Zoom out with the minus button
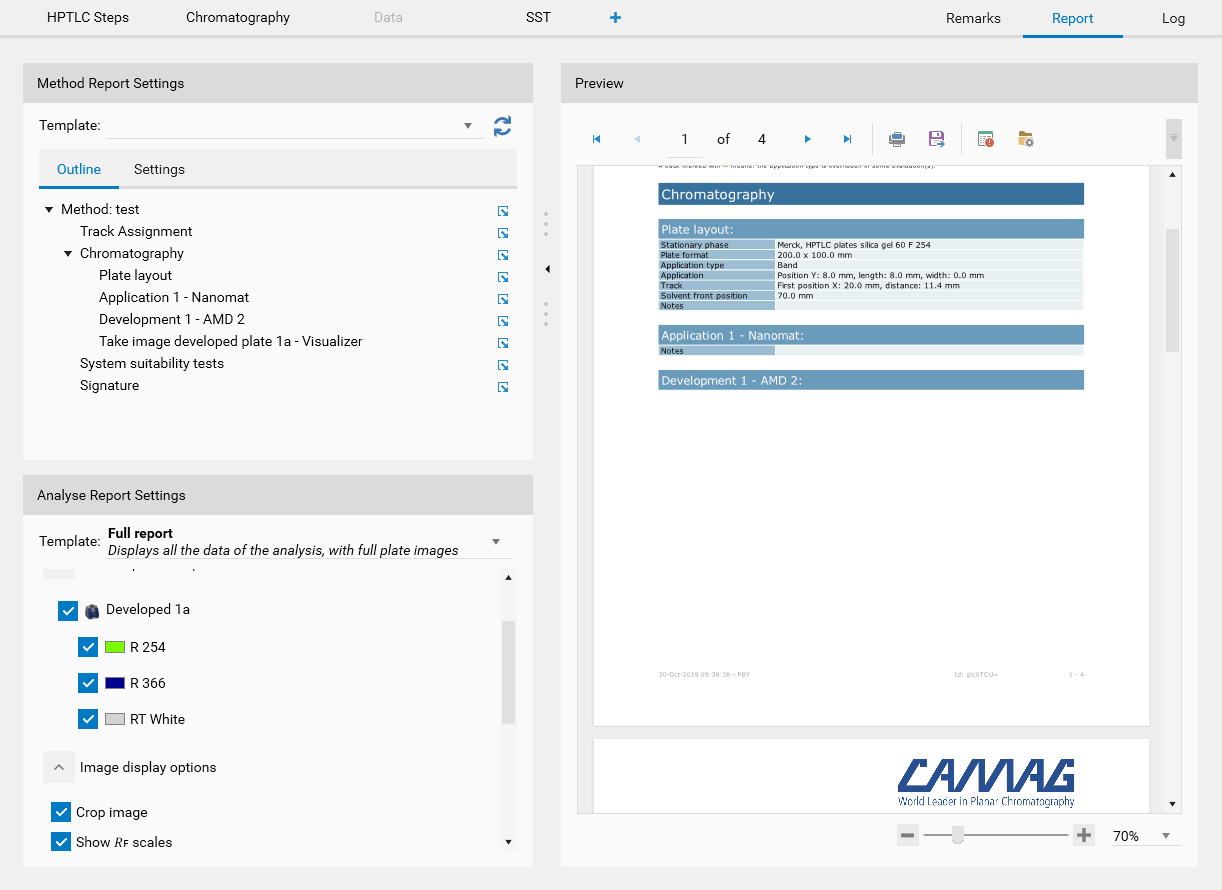The height and width of the screenshot is (890, 1222). point(907,835)
